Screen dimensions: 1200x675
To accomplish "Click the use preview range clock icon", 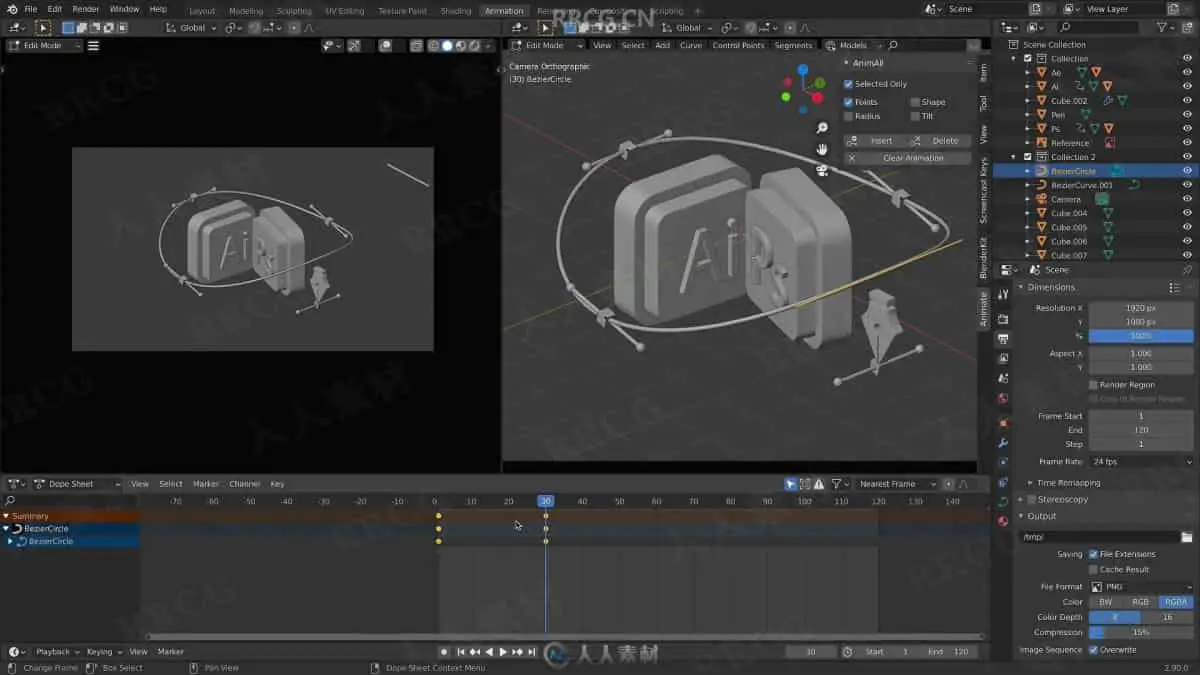I will click(848, 652).
